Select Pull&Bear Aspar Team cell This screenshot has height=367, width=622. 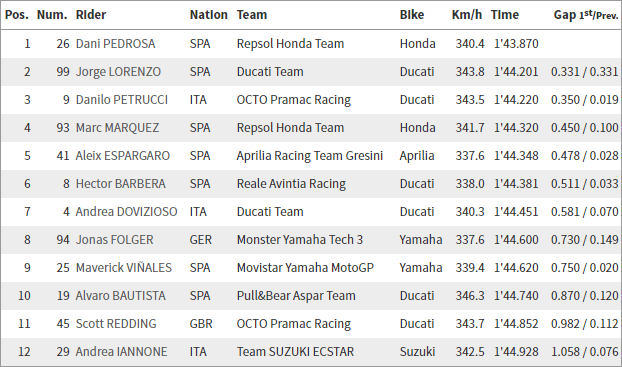[296, 296]
